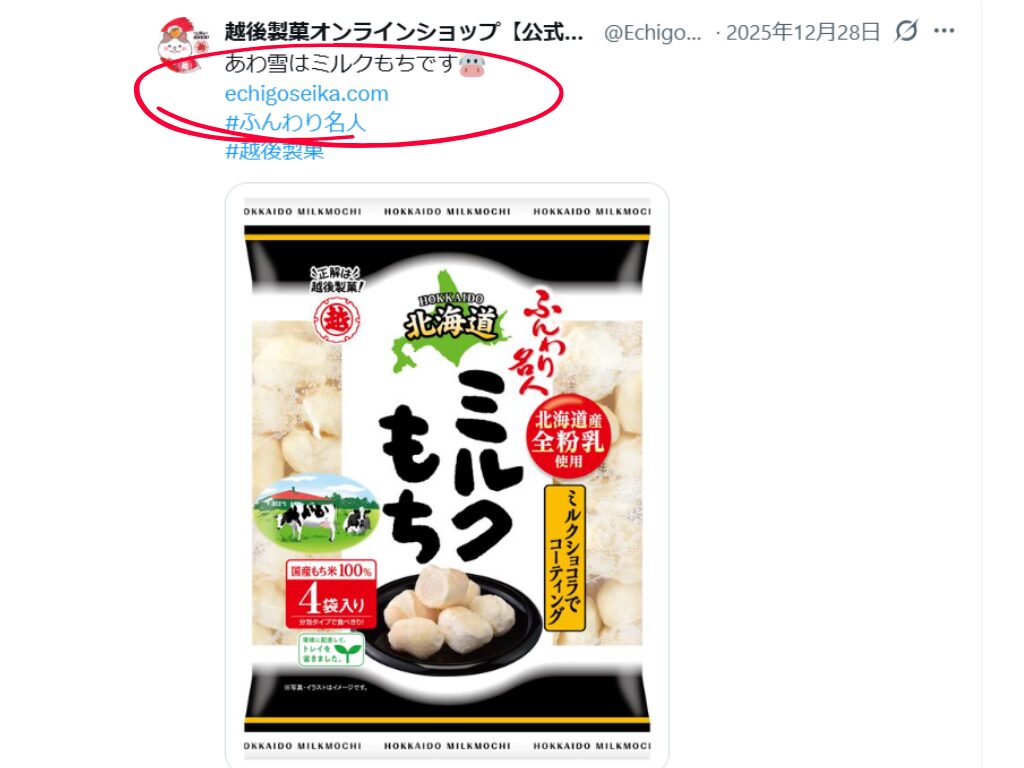
Task: Click the red 越 circular logo on the package
Action: 336,319
